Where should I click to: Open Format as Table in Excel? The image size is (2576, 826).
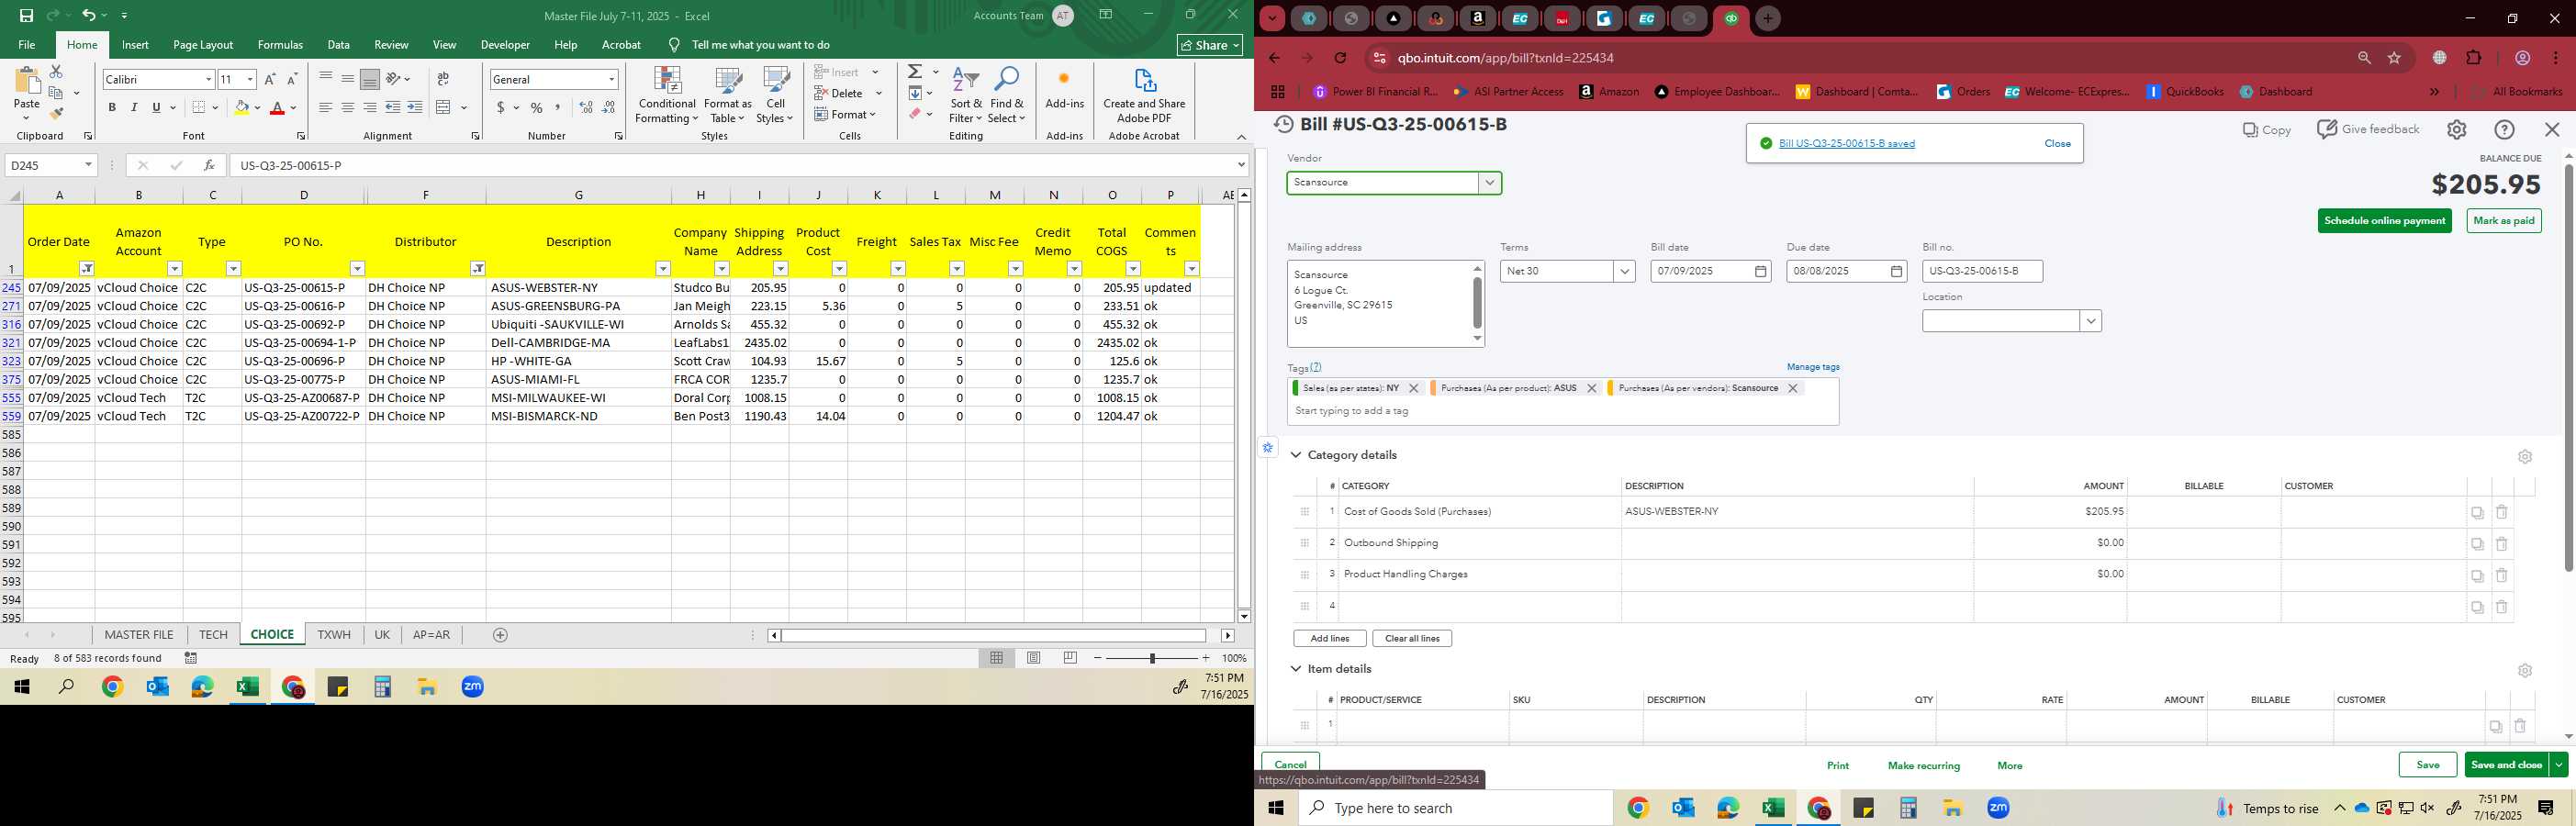pos(727,95)
